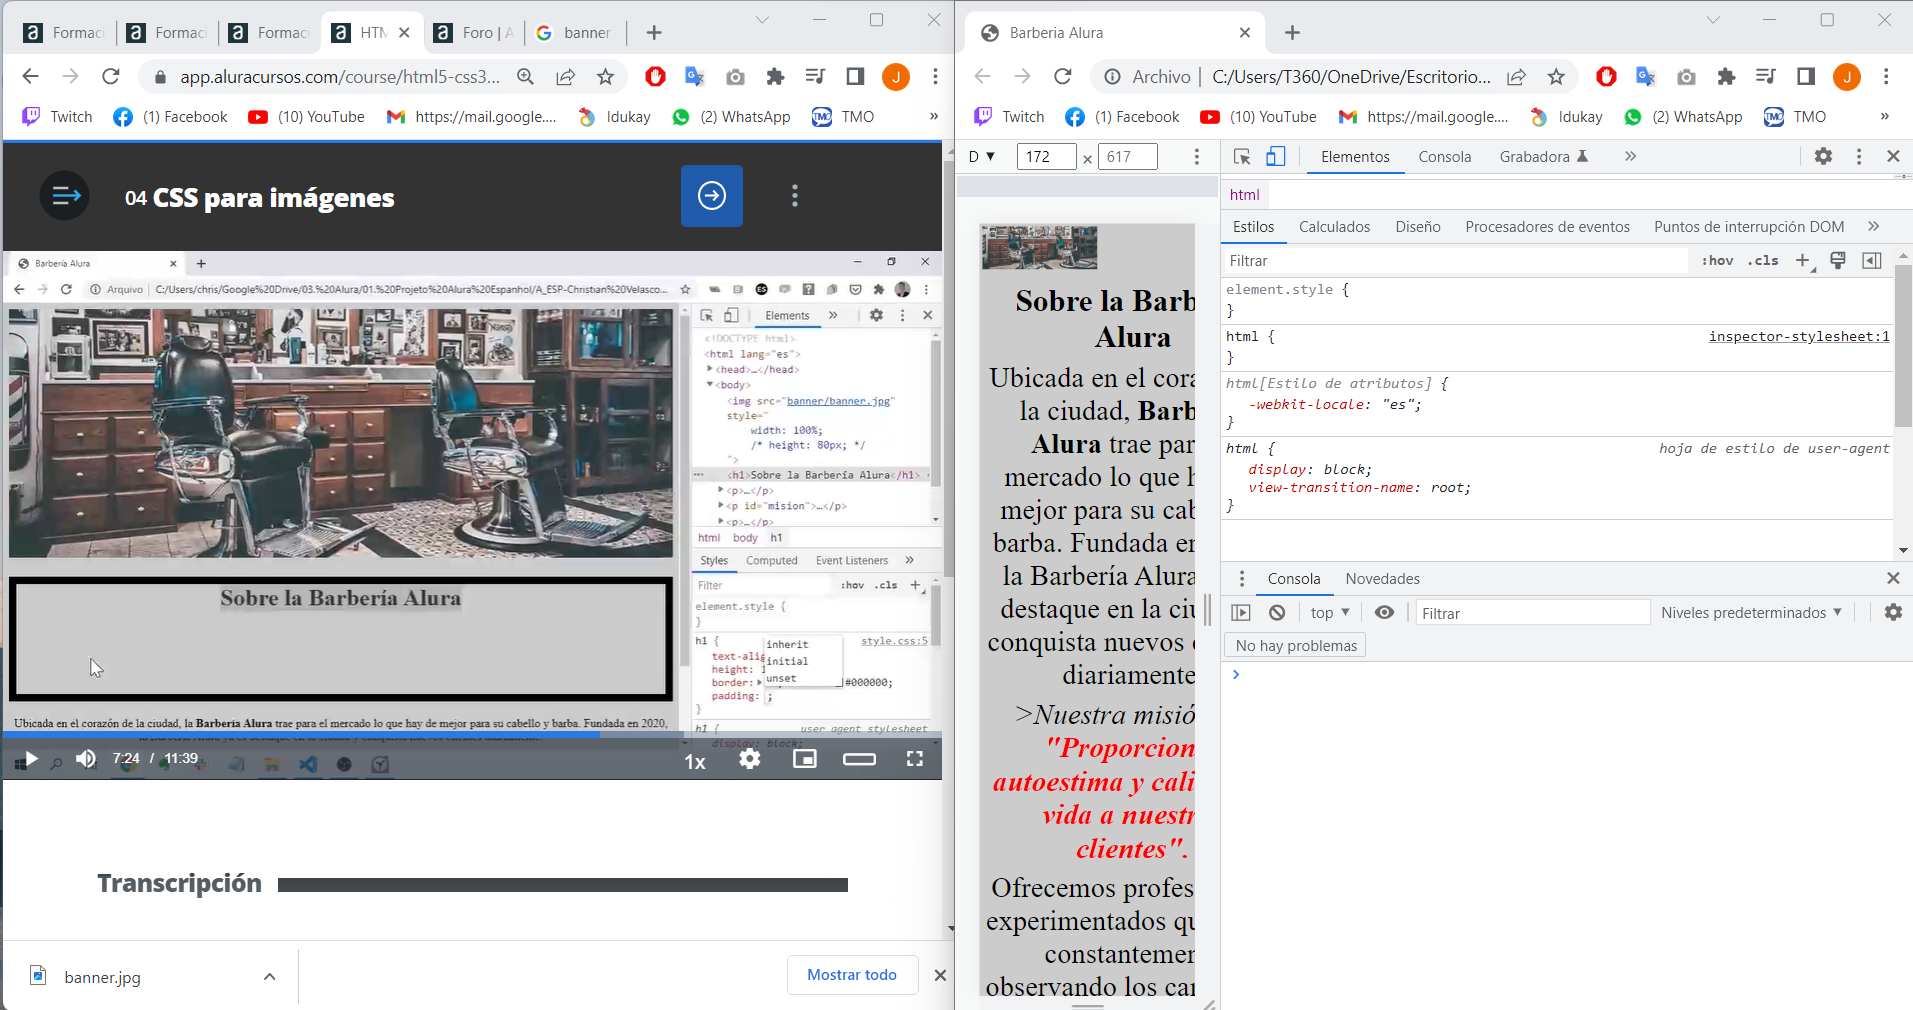Click the No hay problemas button
Screen dimensions: 1913x1010
point(1296,646)
